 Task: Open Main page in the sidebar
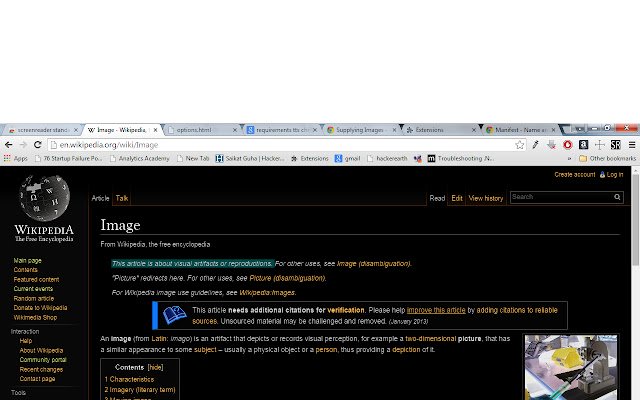coord(27,260)
